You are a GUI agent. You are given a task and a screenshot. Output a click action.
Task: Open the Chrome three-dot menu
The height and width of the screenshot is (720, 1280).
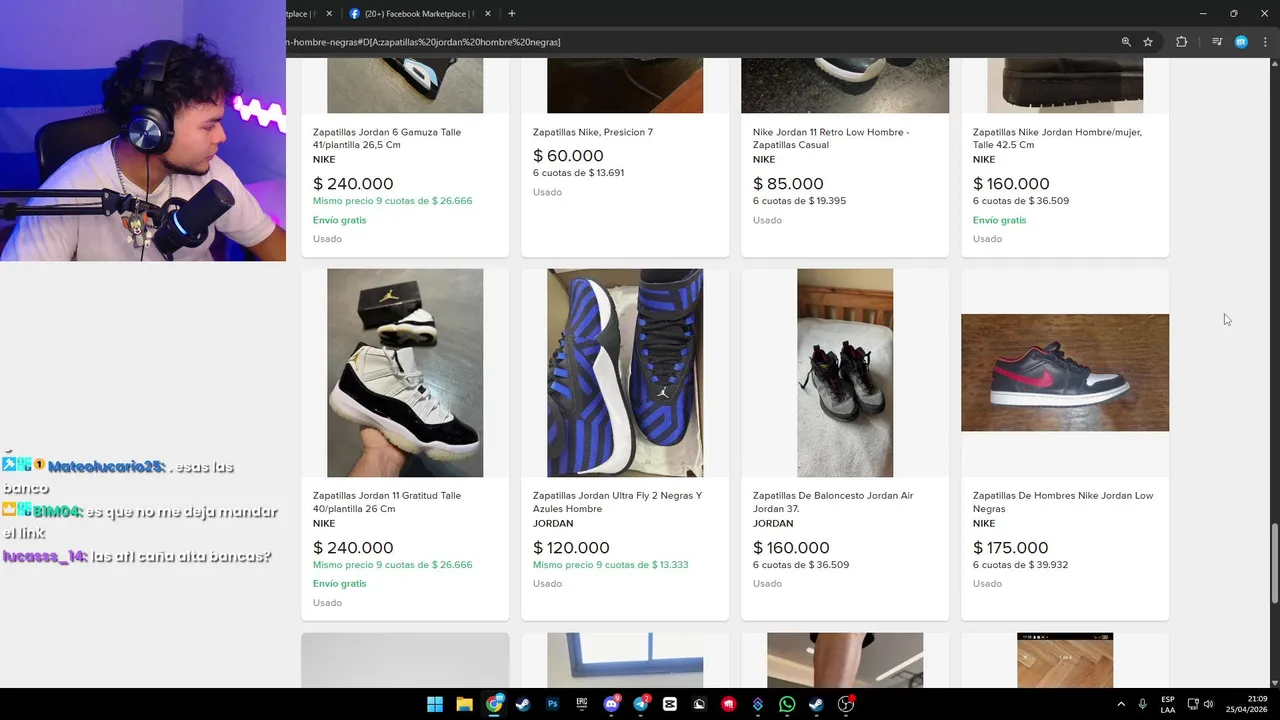[x=1265, y=42]
